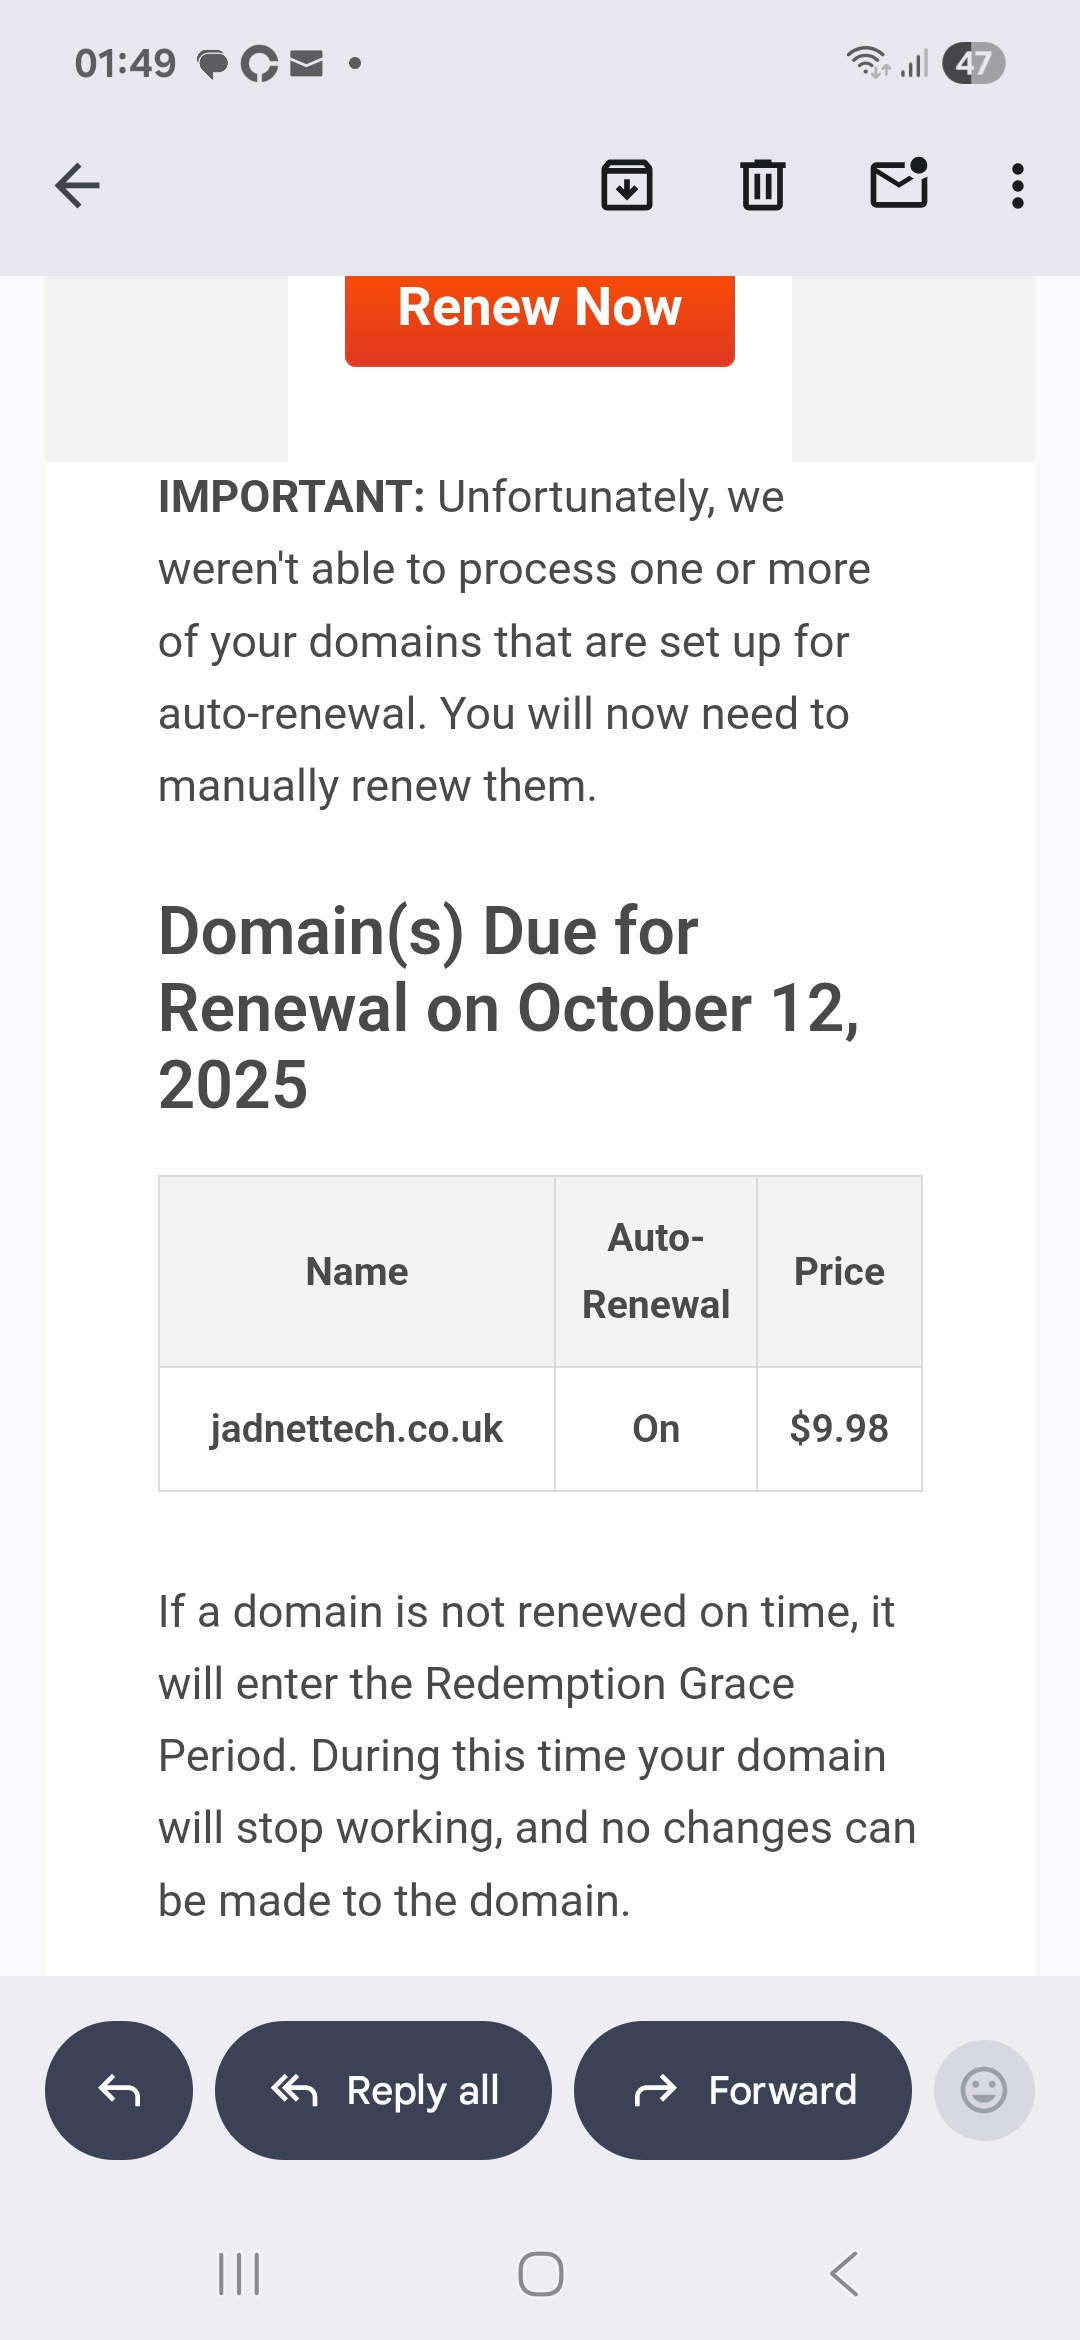Forward this email
1080x2340 pixels.
click(x=743, y=2090)
